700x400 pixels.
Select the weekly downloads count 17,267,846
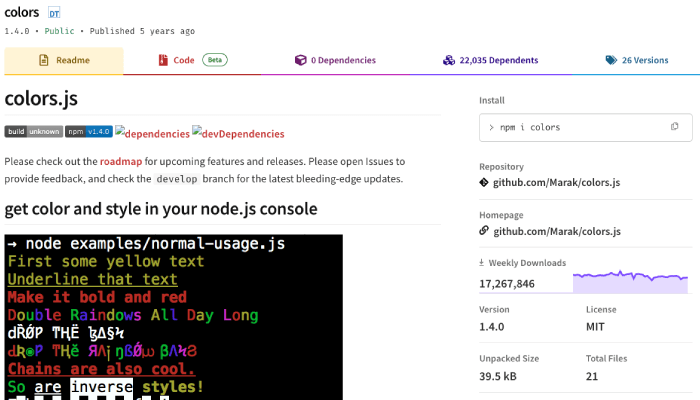[507, 284]
